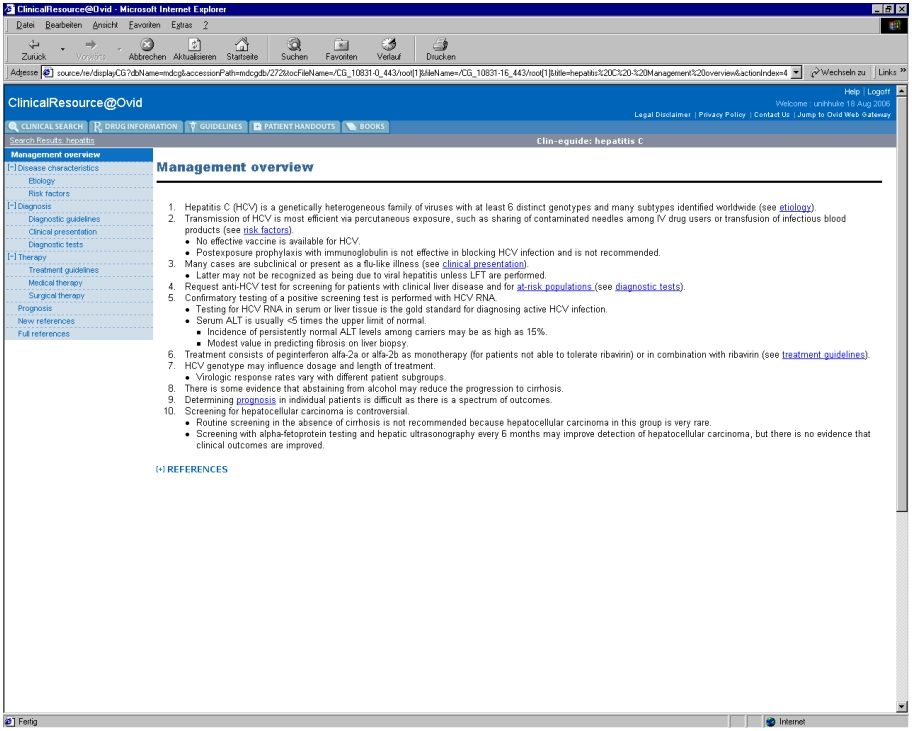
Task: Click the Patient Handouts tab icon
Action: (x=257, y=127)
